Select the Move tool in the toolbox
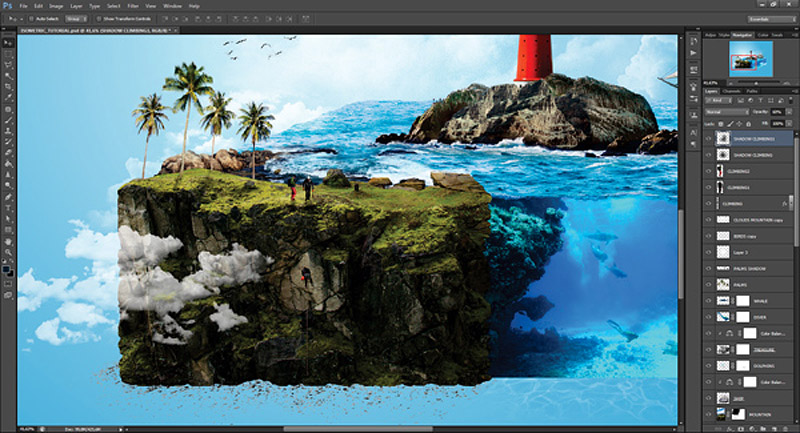The height and width of the screenshot is (433, 800). [8, 43]
